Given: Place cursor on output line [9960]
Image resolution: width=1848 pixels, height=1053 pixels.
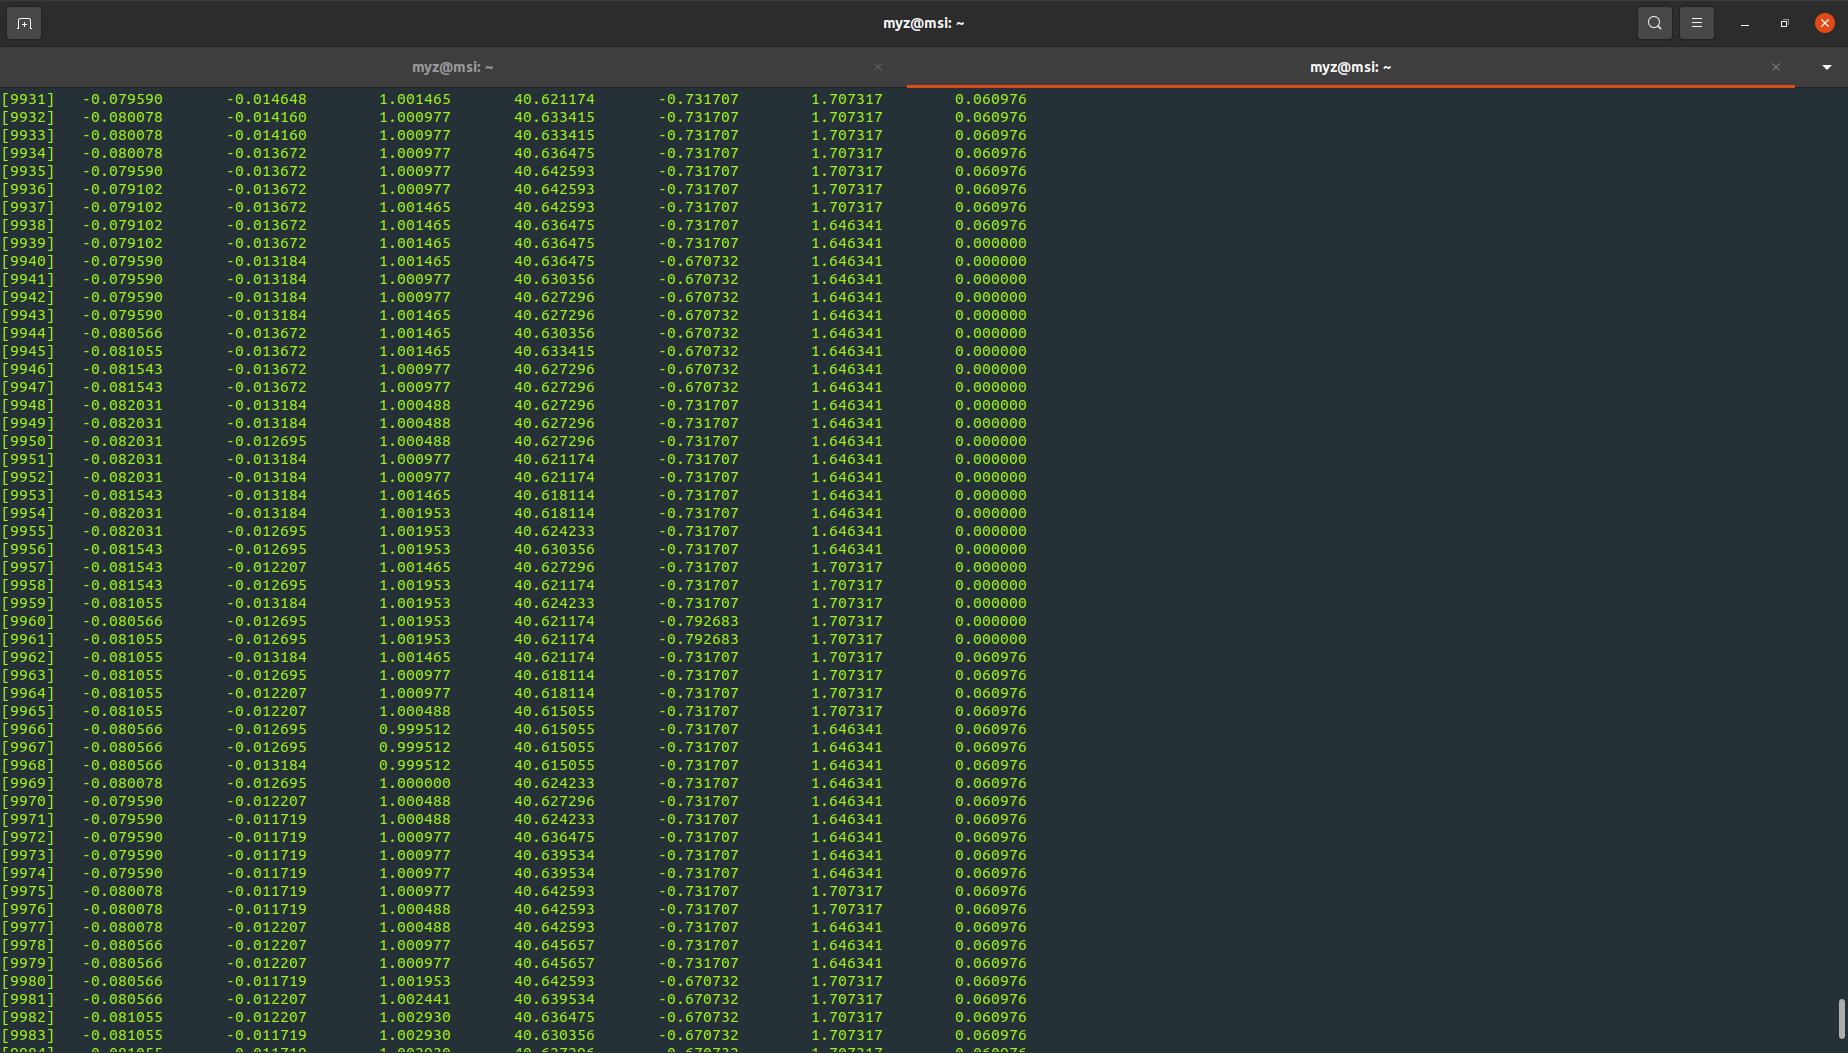Looking at the screenshot, I should click(x=400, y=621).
